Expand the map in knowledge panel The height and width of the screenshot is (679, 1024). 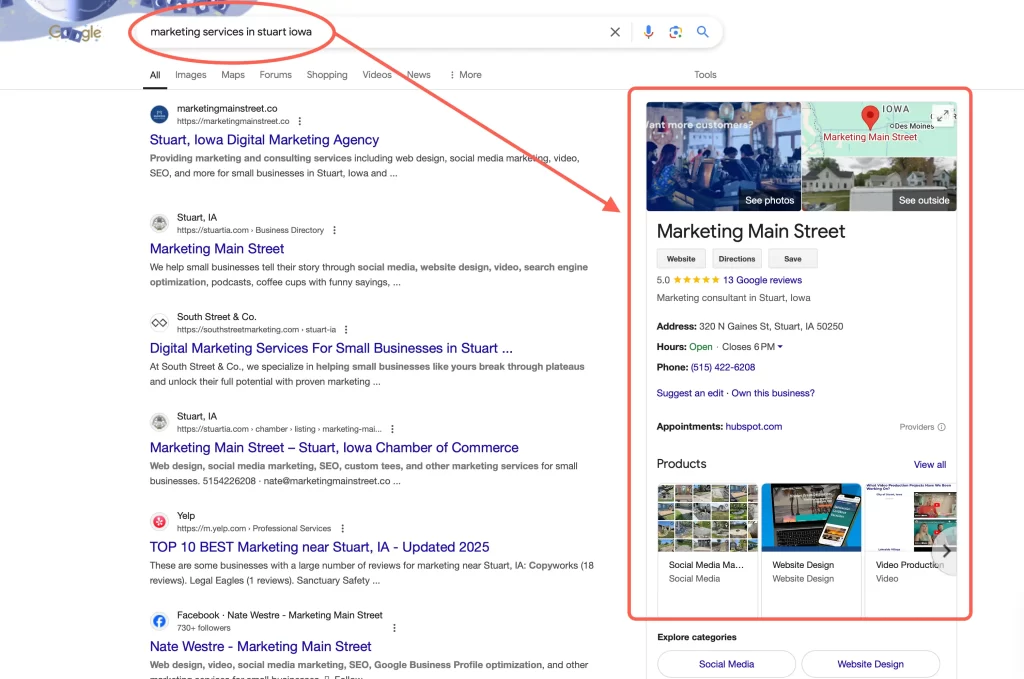942,115
